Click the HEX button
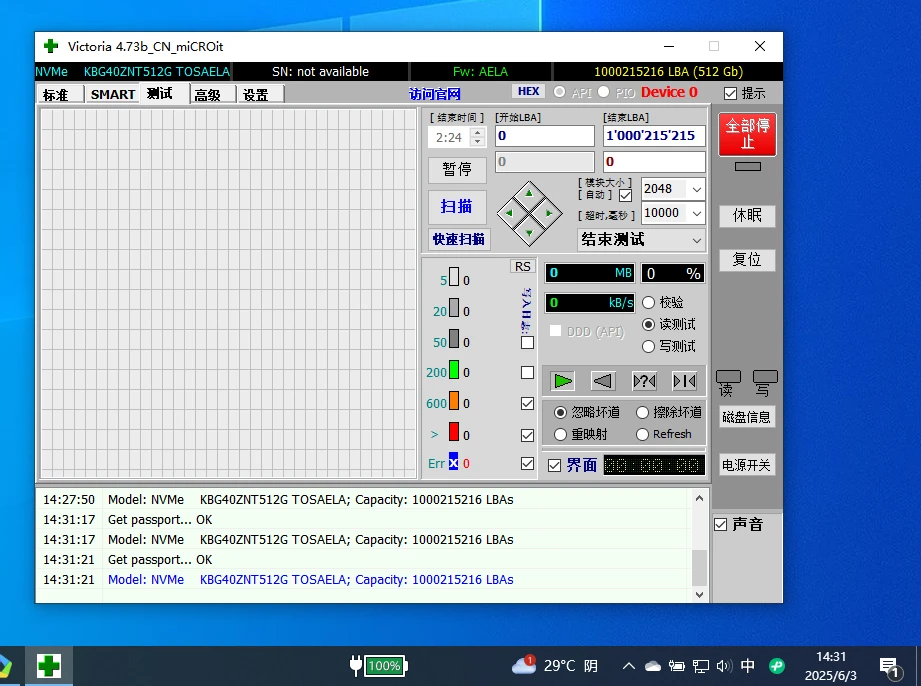 (x=528, y=91)
